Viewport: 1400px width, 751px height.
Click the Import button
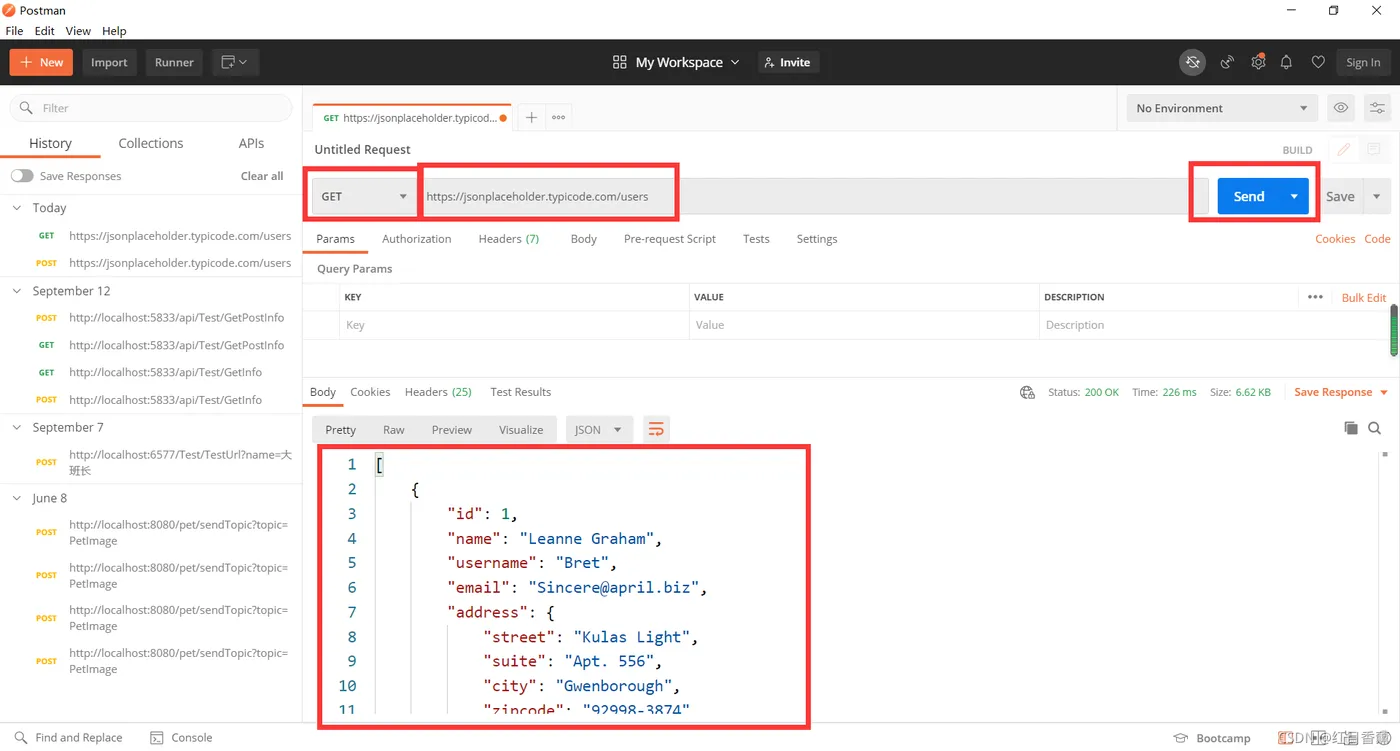point(109,62)
